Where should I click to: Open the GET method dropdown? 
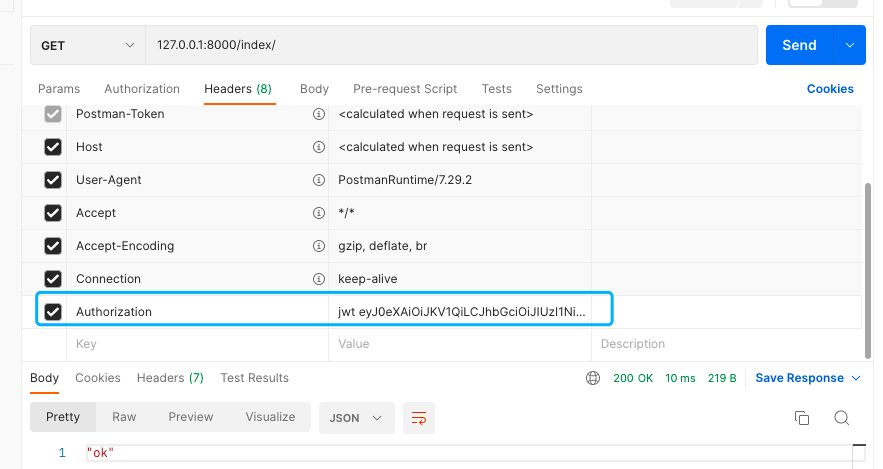pyautogui.click(x=88, y=46)
